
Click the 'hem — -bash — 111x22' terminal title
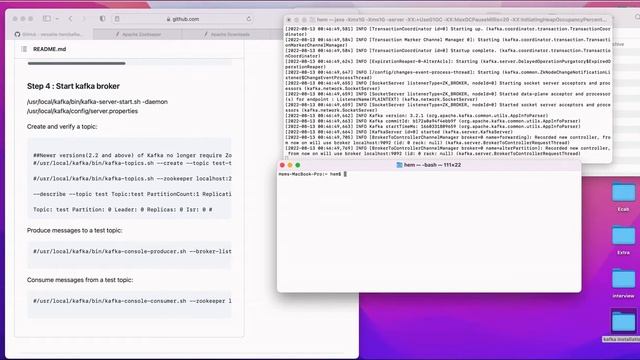click(432, 165)
